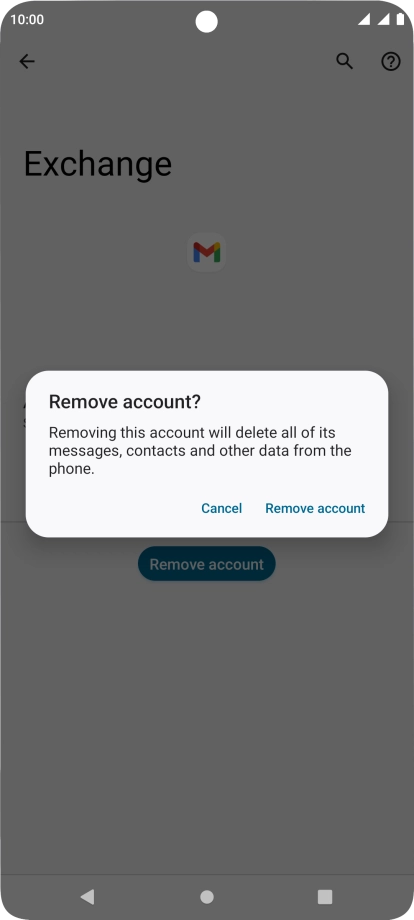The width and height of the screenshot is (414, 920).
Task: Tap the Exchange page heading
Action: 98,164
